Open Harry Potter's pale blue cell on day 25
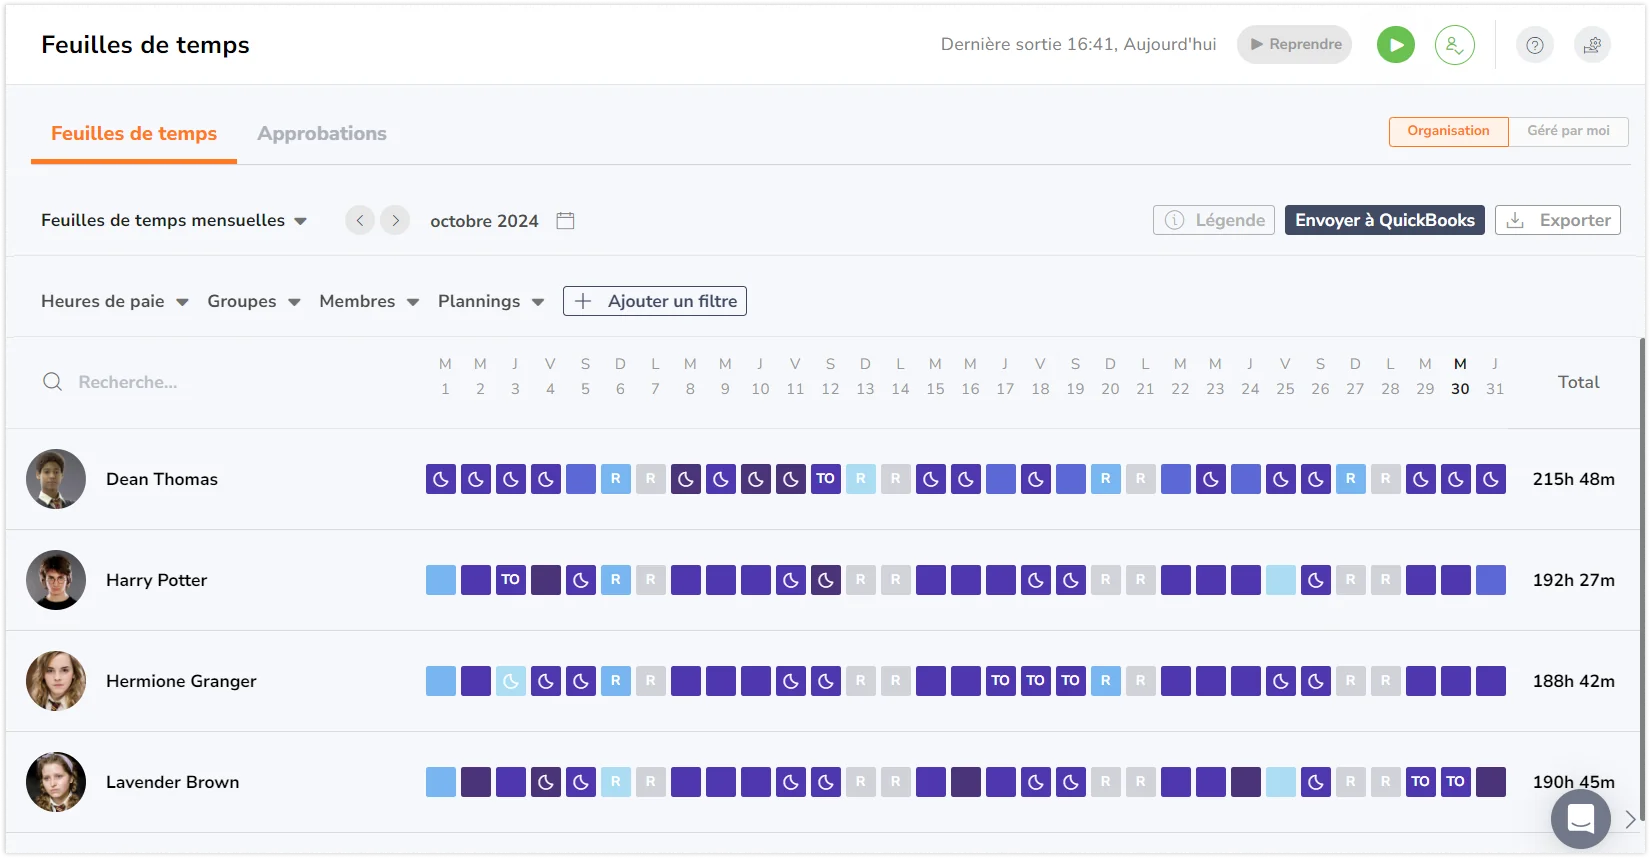The width and height of the screenshot is (1650, 858). pos(1281,580)
